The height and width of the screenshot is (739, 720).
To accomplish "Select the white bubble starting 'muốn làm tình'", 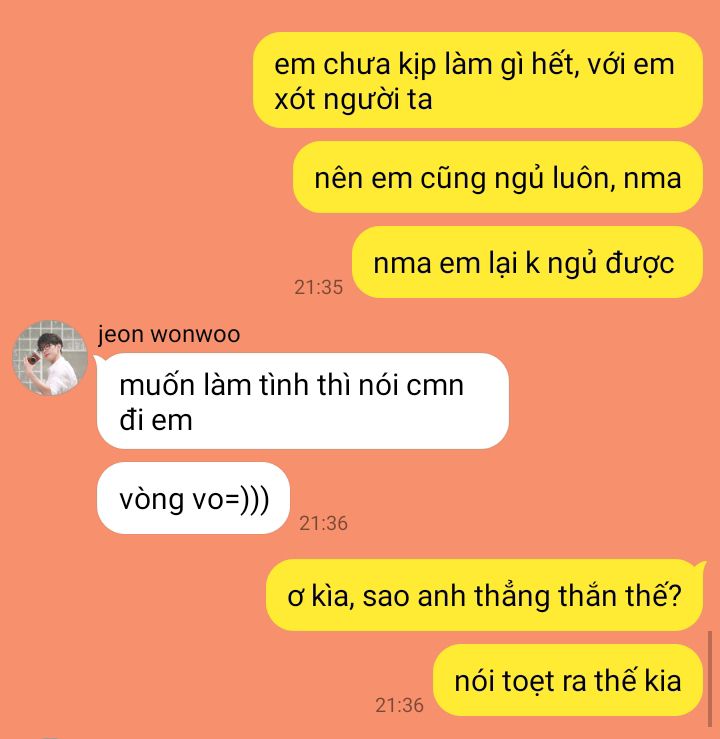I will click(x=303, y=401).
